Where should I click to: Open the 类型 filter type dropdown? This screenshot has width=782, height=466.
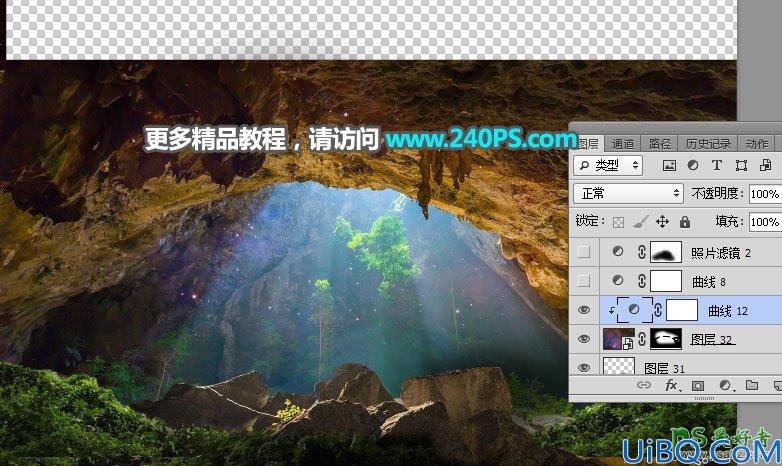(x=607, y=165)
